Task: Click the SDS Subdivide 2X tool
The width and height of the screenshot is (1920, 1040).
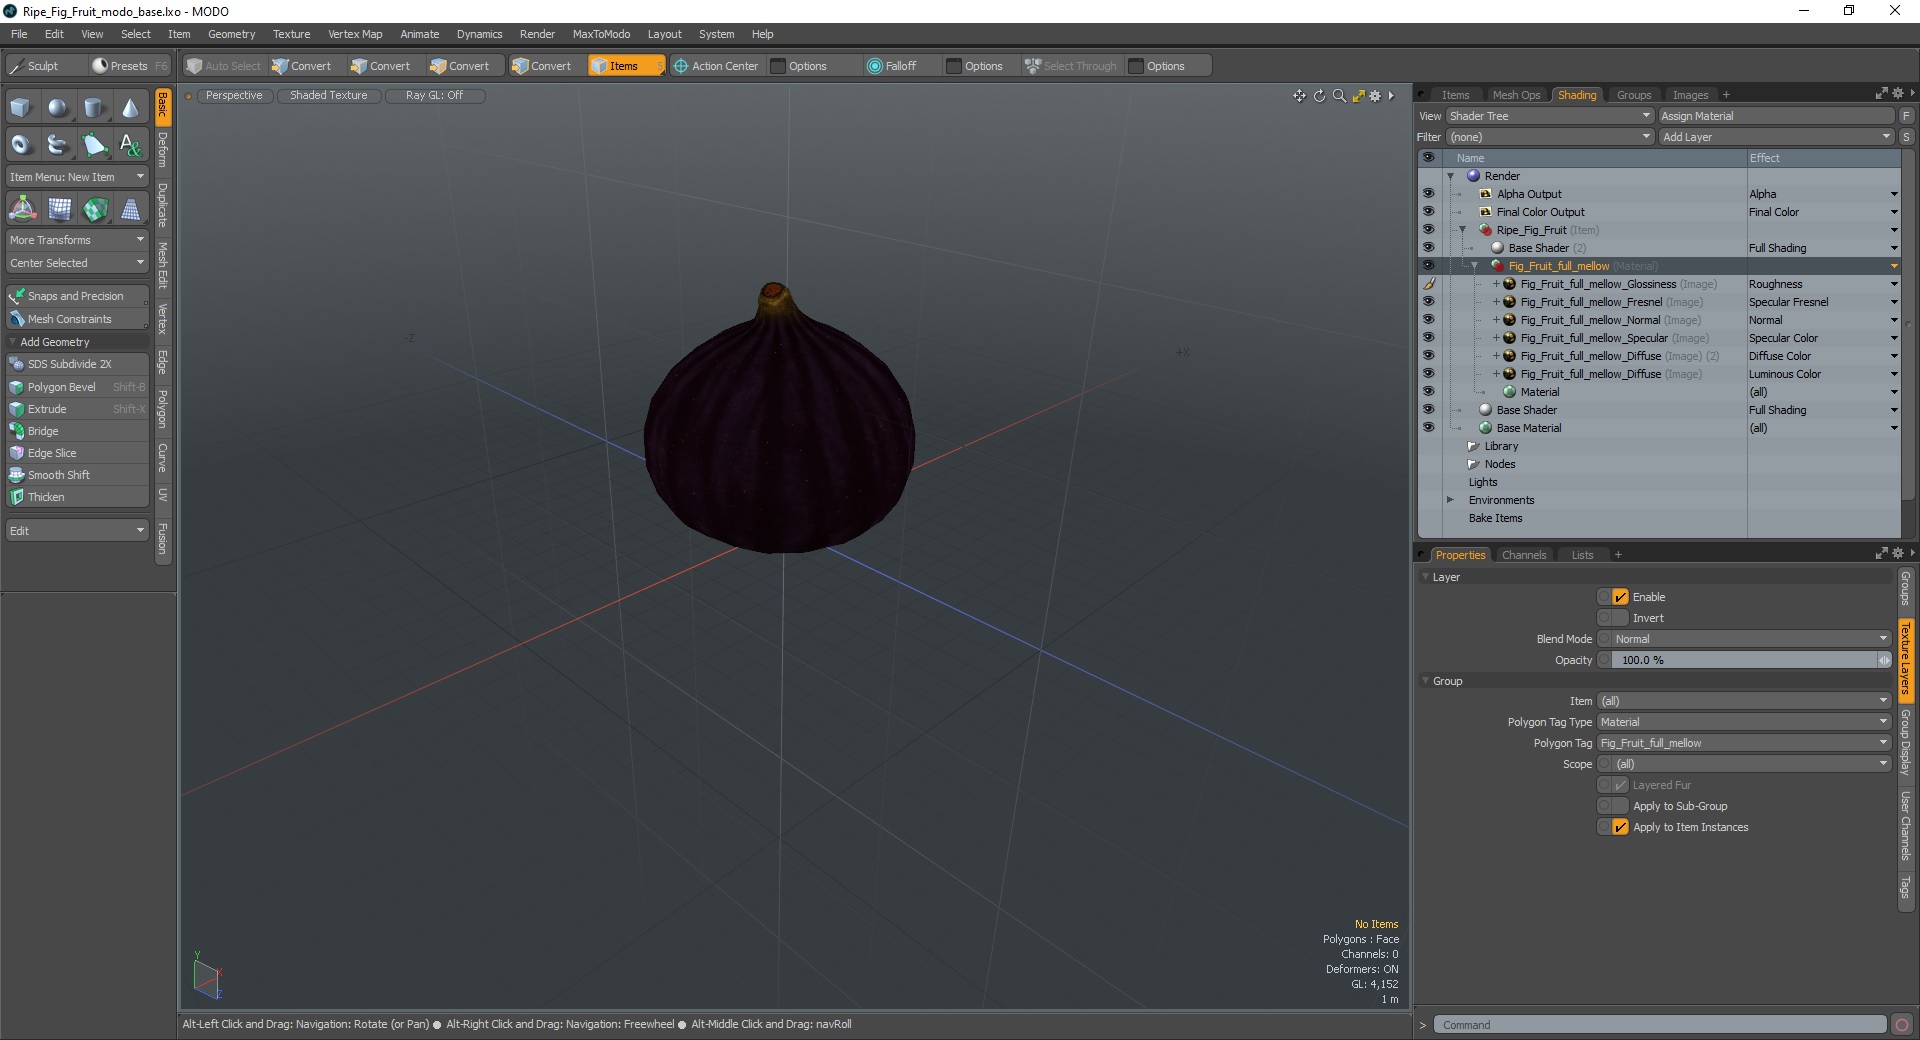Action: click(x=77, y=364)
